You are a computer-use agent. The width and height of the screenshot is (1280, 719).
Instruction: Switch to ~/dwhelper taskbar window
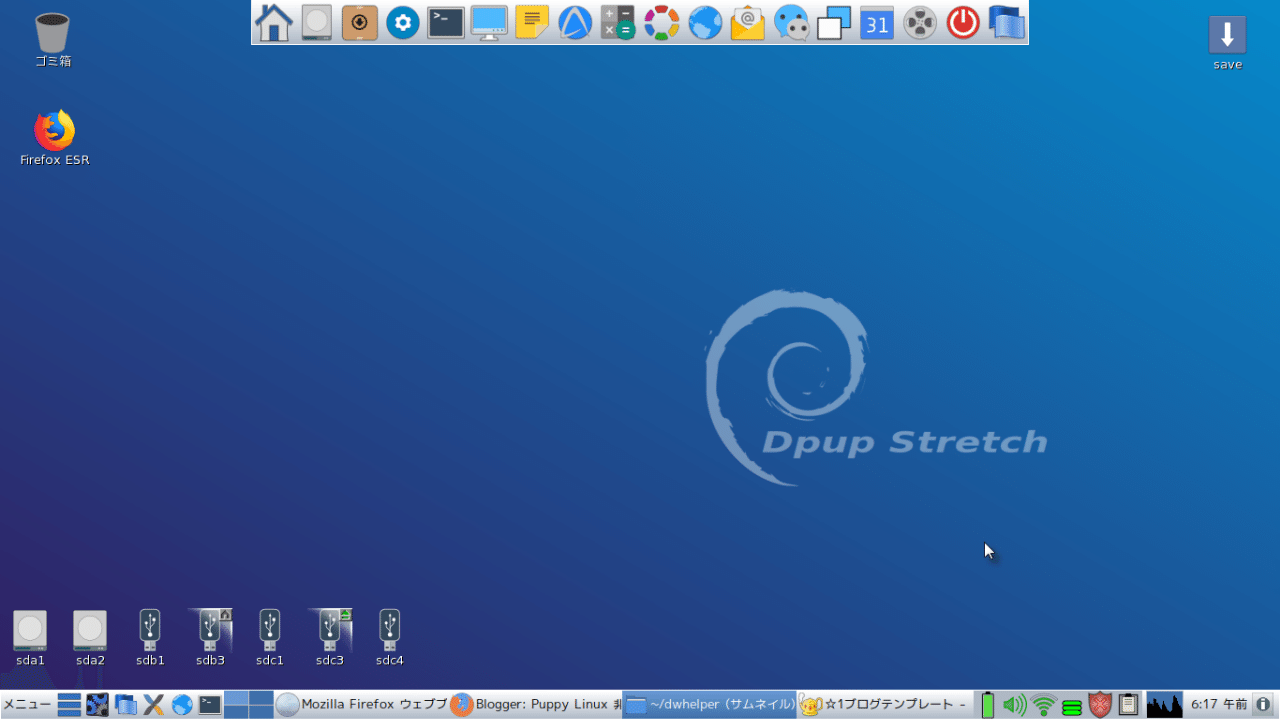(x=709, y=705)
